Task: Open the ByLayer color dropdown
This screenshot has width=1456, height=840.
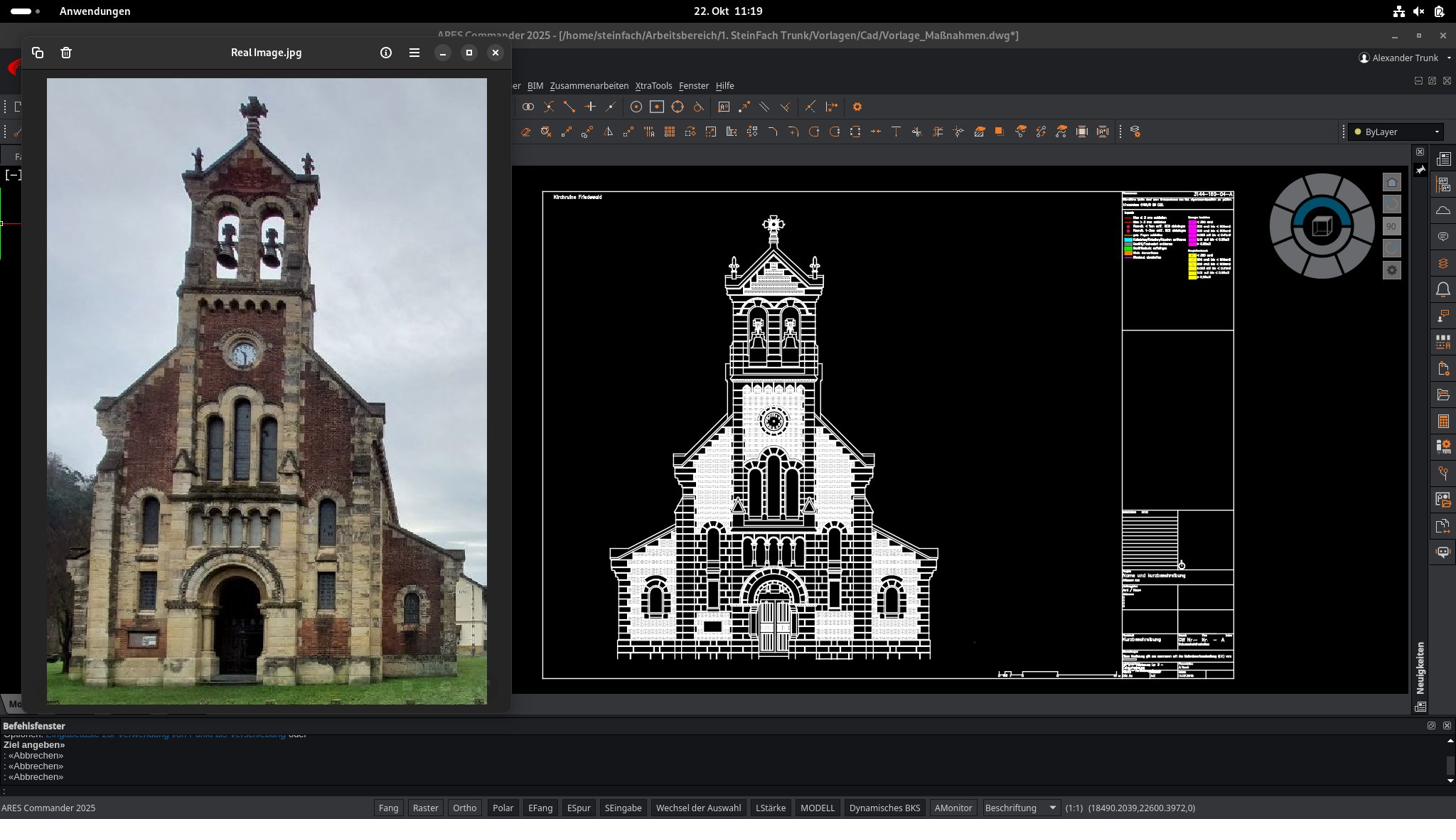Action: [x=1396, y=132]
